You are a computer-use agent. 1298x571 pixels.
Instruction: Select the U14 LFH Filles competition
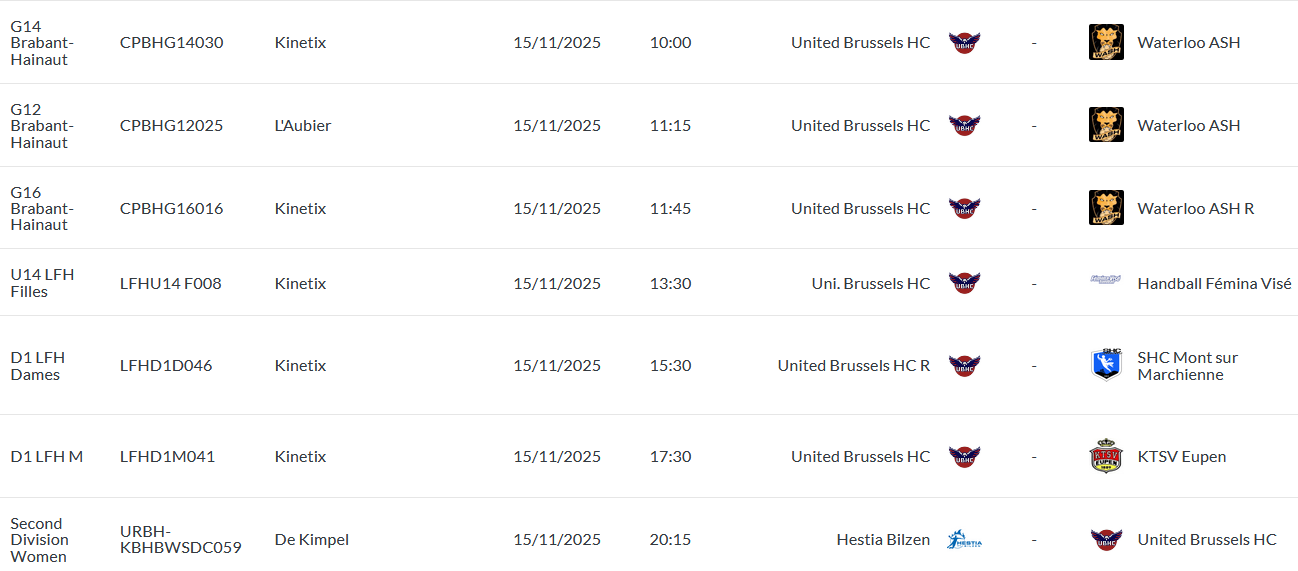pyautogui.click(x=42, y=283)
